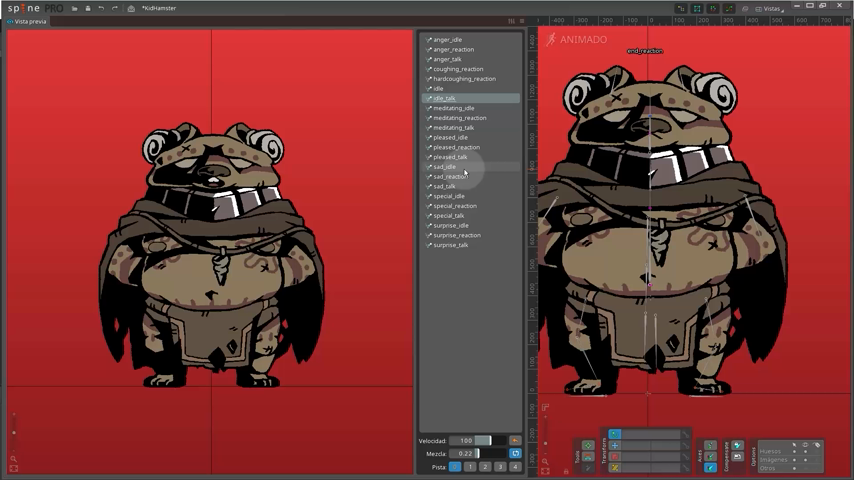Click the tree view icon in top-right toolbar
Screen dimensions: 854x480
click(x=681, y=9)
